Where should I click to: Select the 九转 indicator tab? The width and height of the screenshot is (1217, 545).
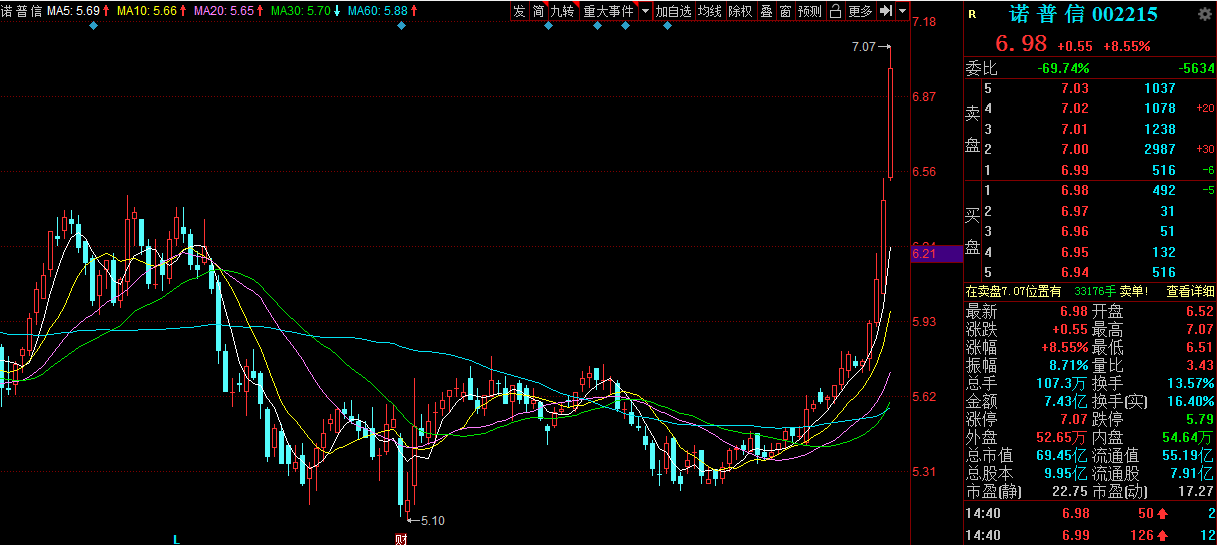[x=562, y=11]
